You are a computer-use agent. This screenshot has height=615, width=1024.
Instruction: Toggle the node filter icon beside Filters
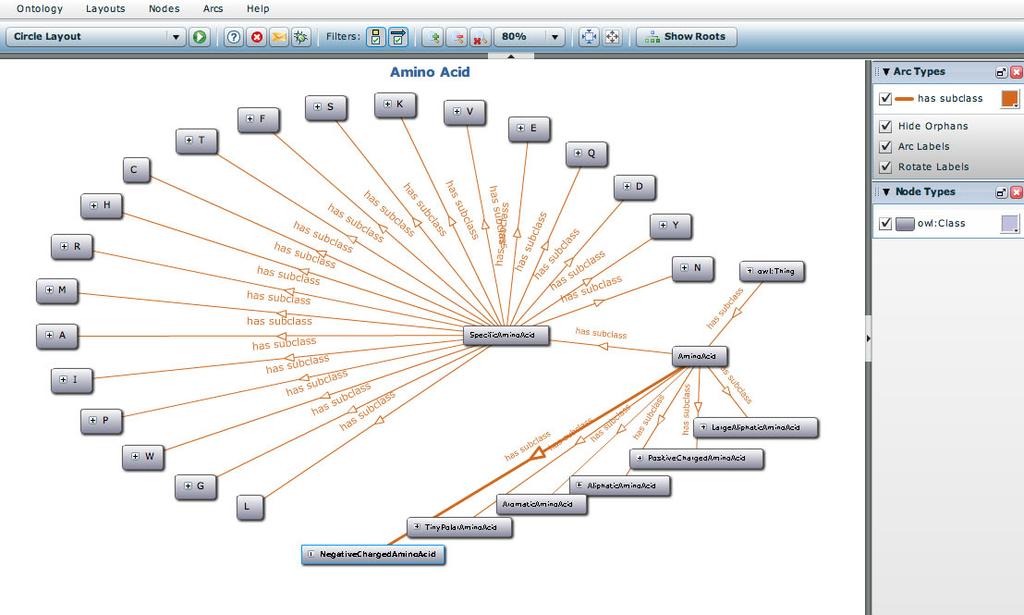tap(376, 37)
